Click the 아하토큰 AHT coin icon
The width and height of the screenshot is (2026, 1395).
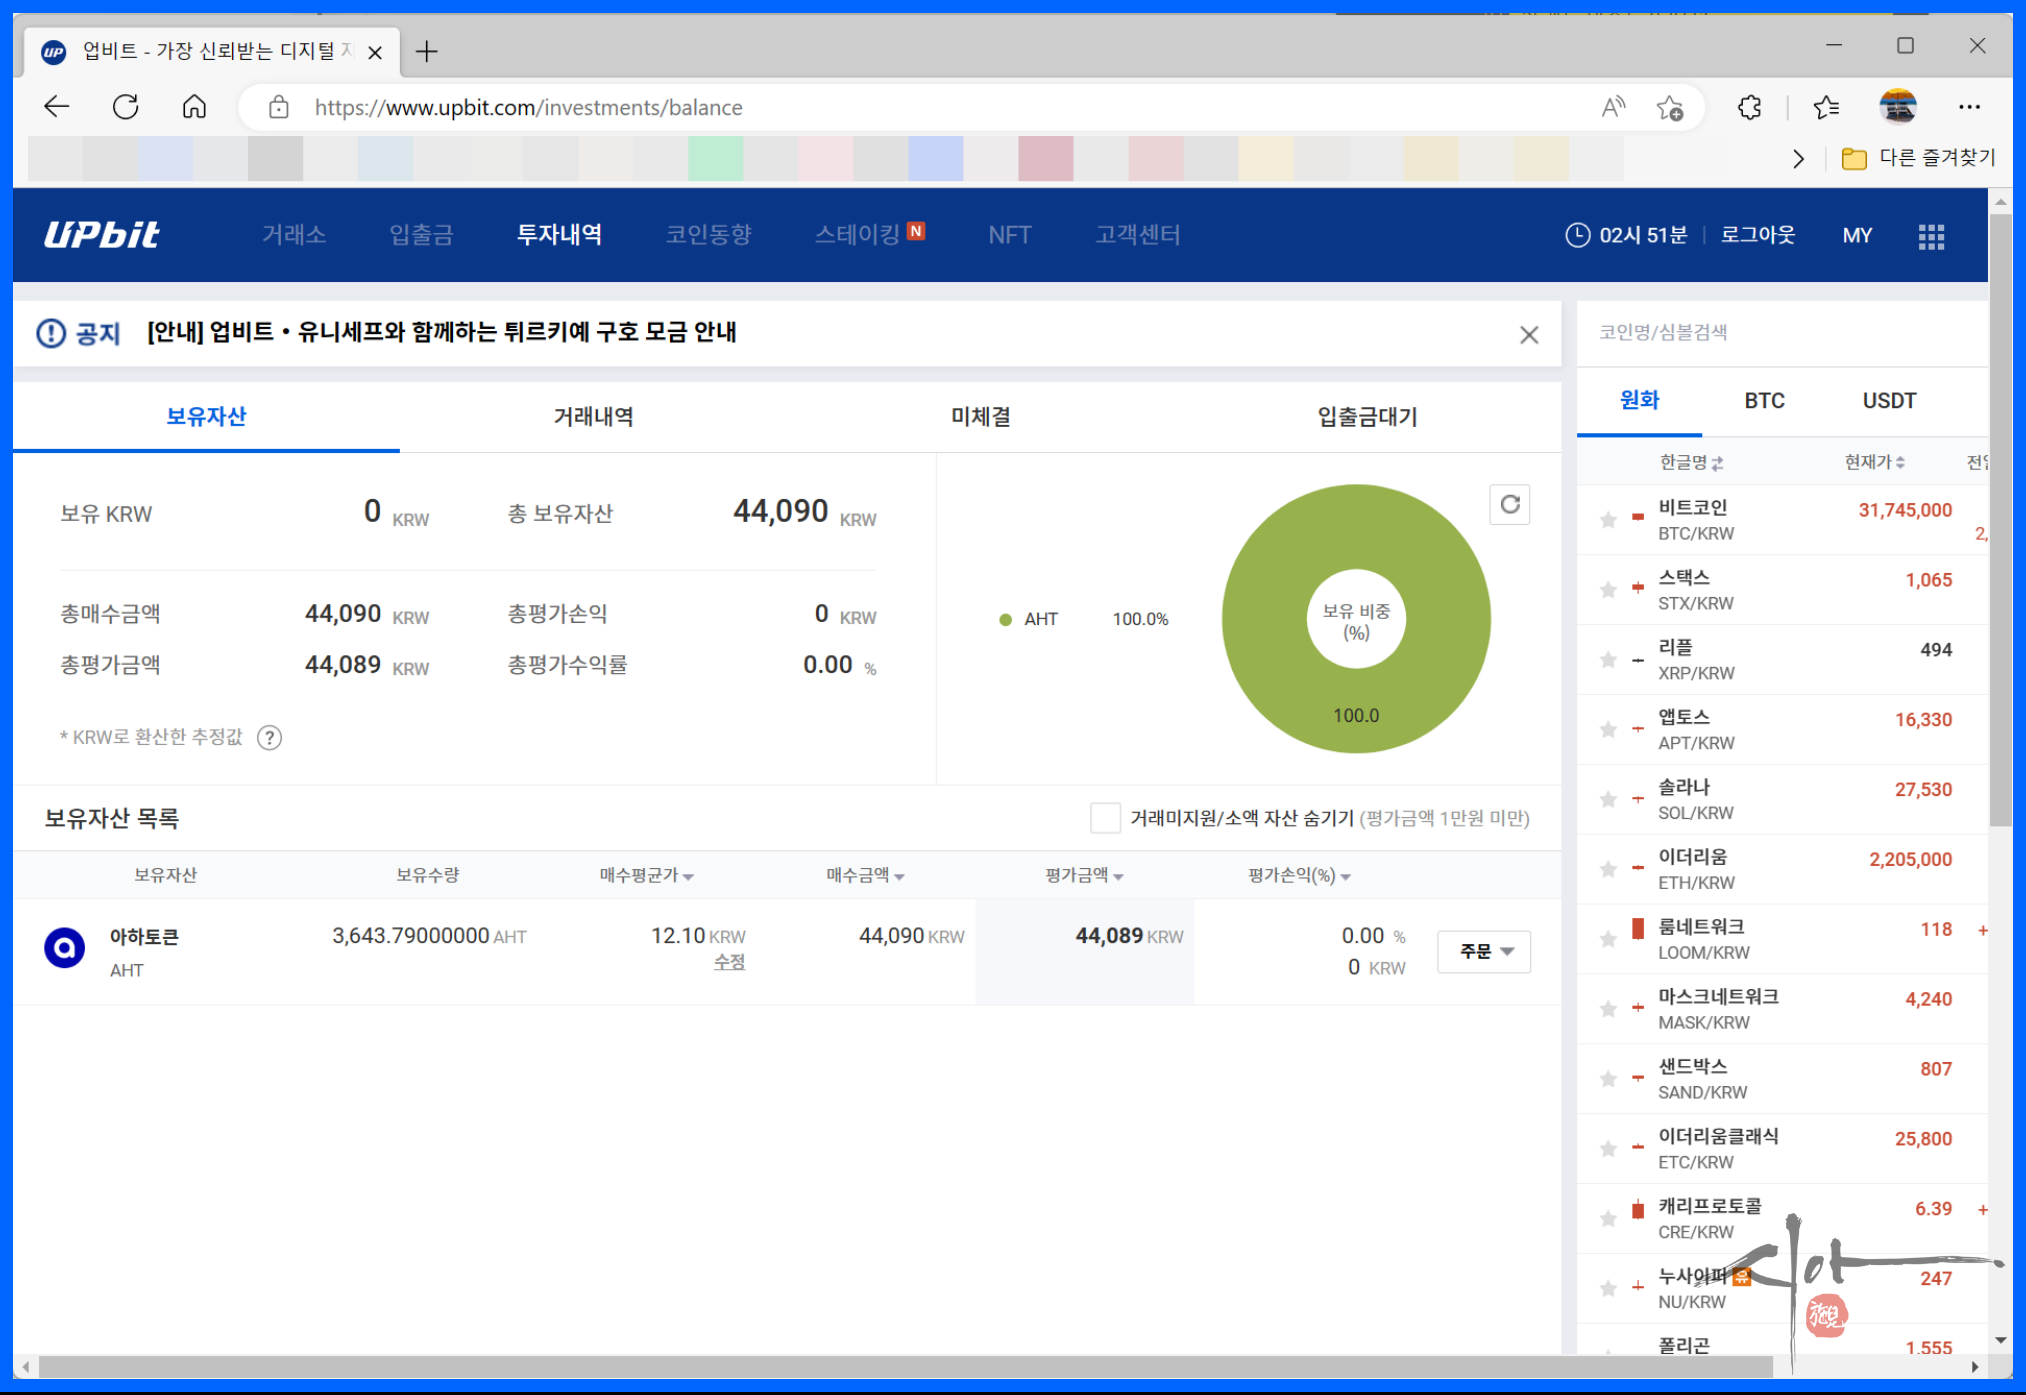(65, 947)
